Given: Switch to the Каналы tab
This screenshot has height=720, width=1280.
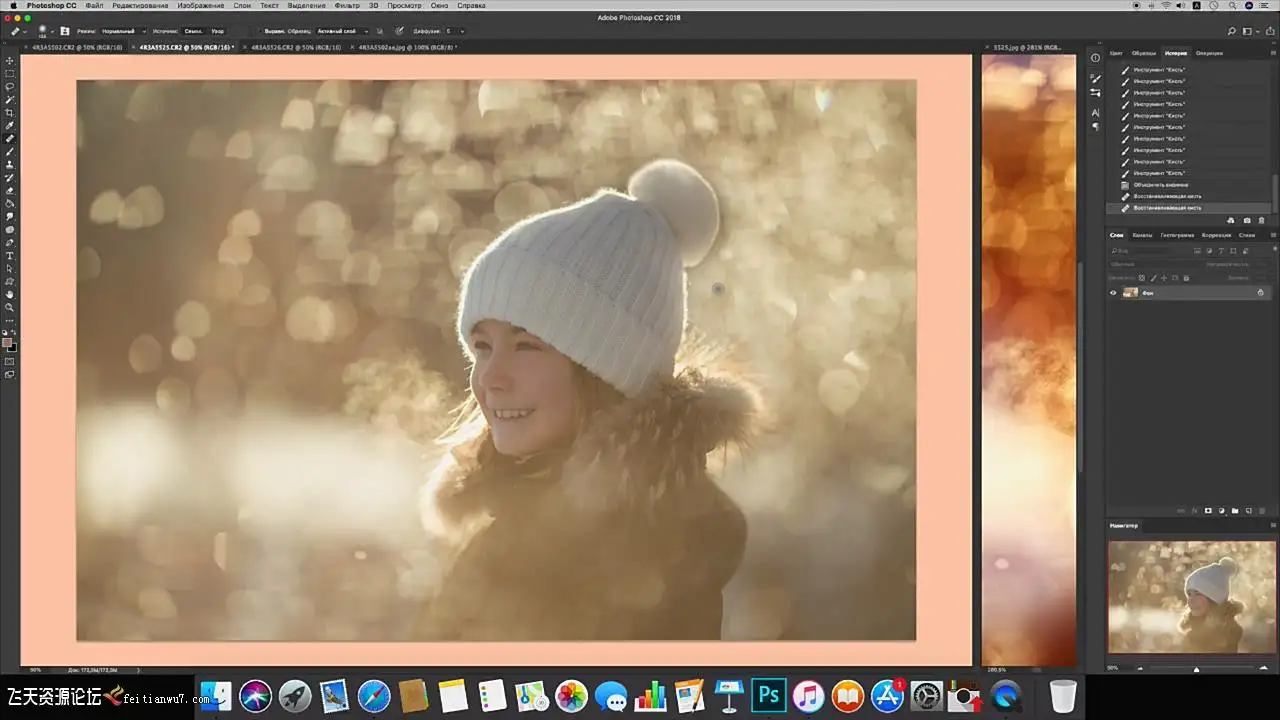Looking at the screenshot, I should 1142,235.
